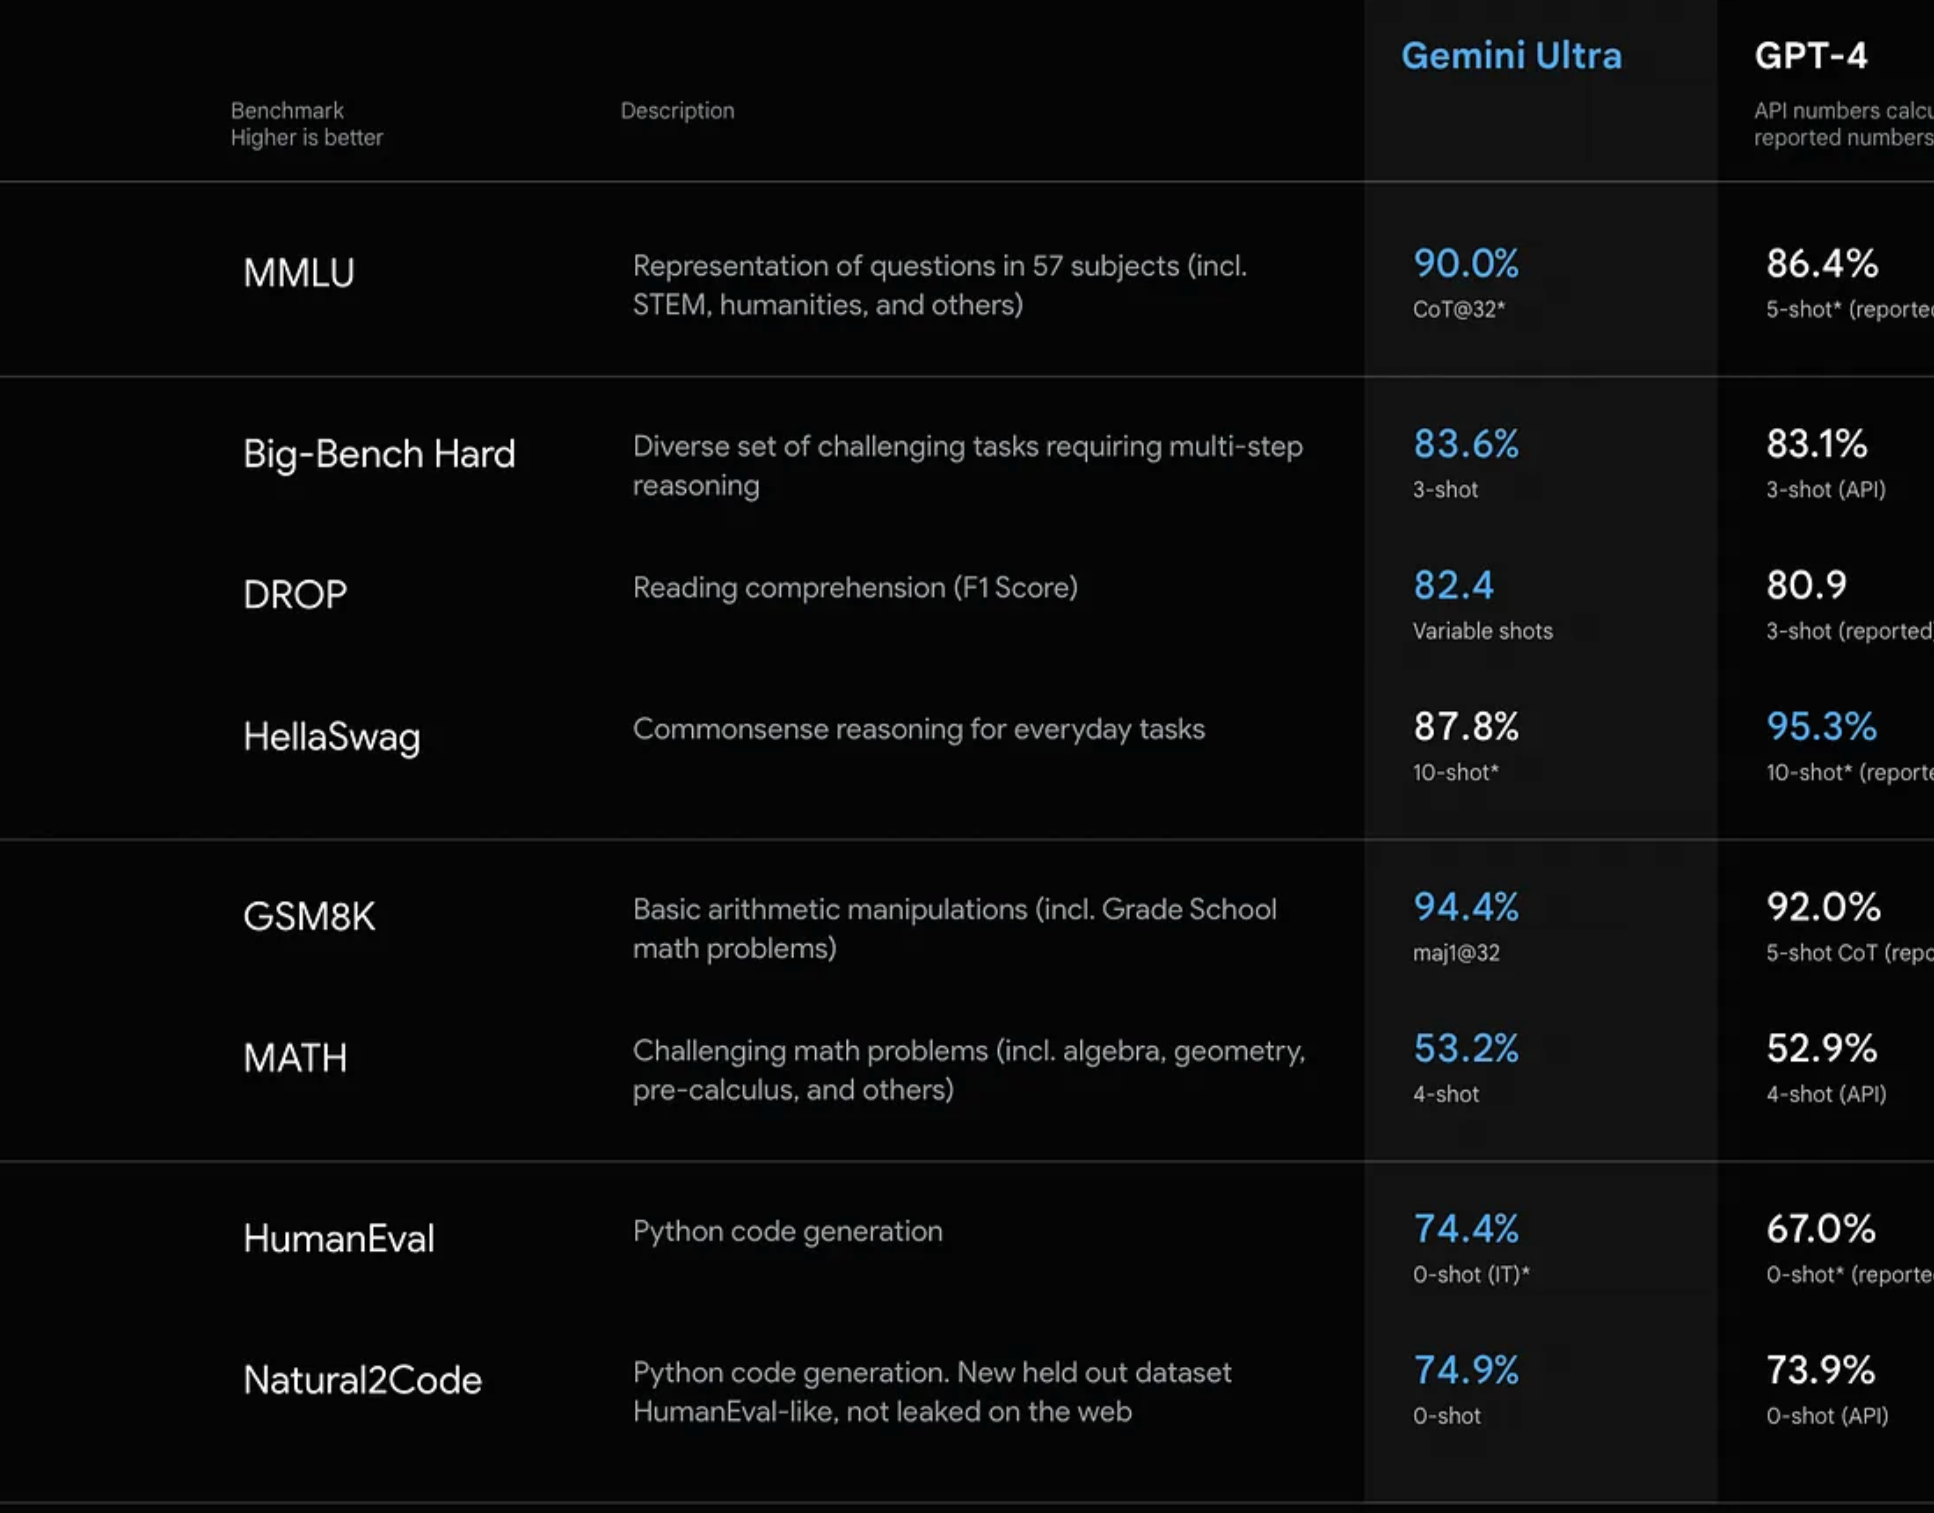1934x1513 pixels.
Task: Click the 'Description' column heading
Action: [677, 111]
